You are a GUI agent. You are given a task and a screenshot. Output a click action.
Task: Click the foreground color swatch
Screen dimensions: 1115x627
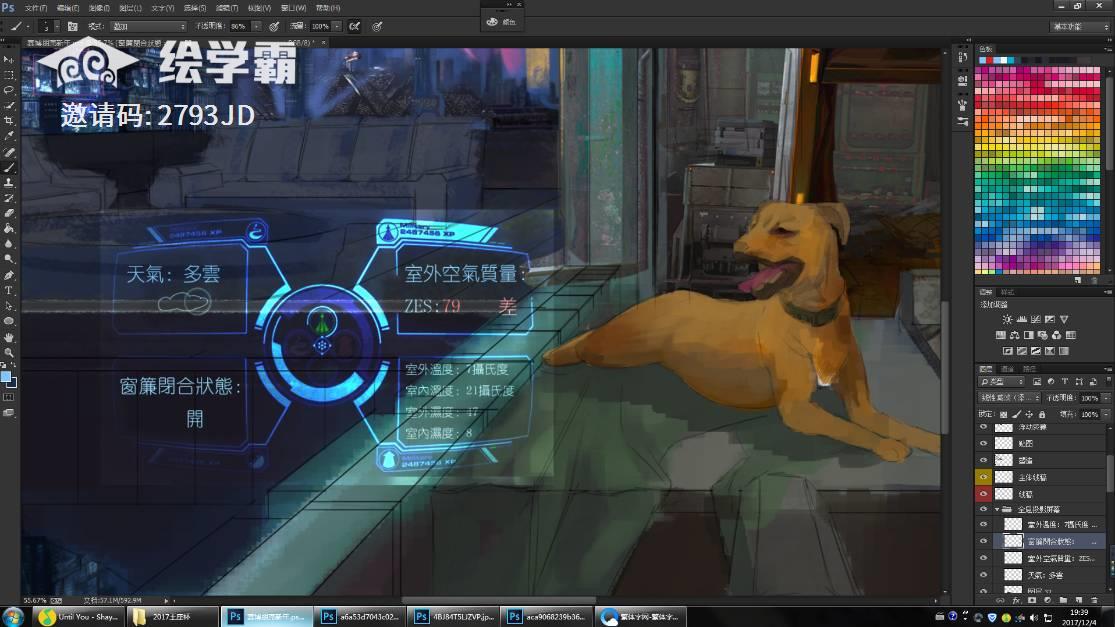(5, 377)
